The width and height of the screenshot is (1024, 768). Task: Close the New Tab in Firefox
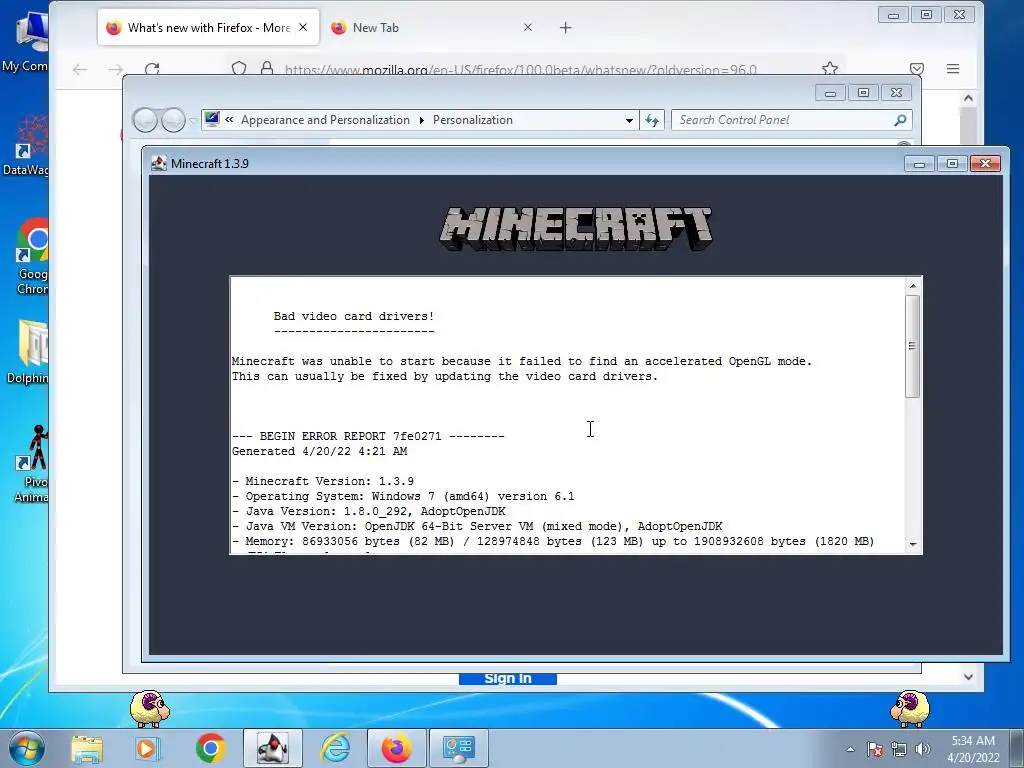click(528, 27)
